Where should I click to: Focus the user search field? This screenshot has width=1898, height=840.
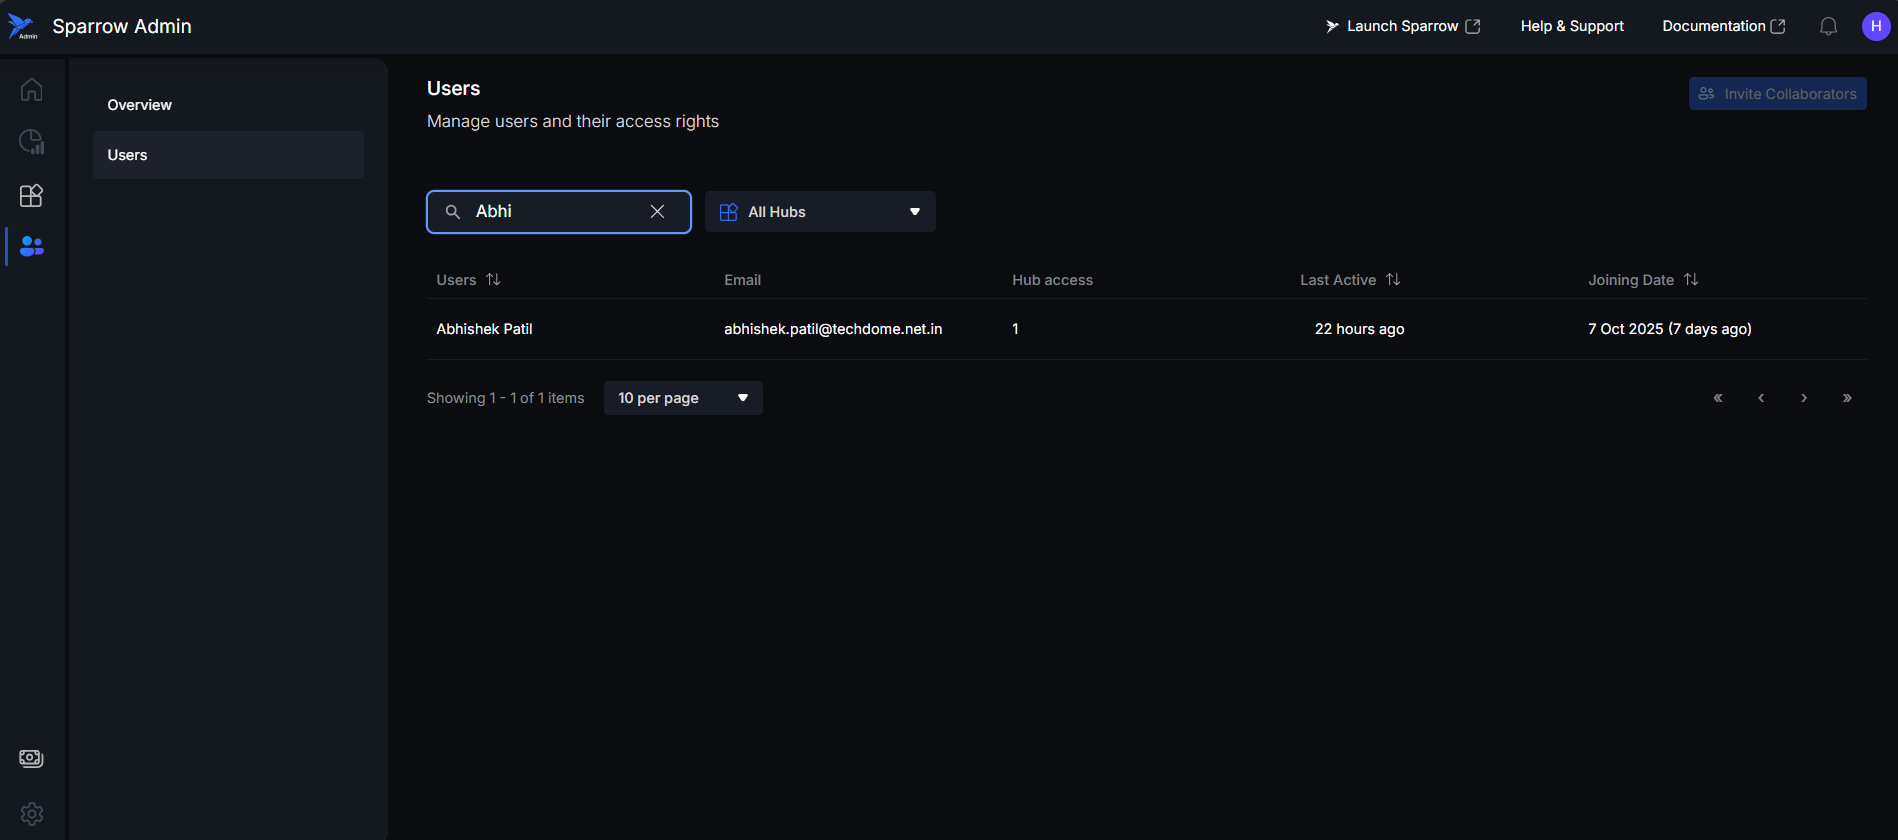(x=555, y=212)
